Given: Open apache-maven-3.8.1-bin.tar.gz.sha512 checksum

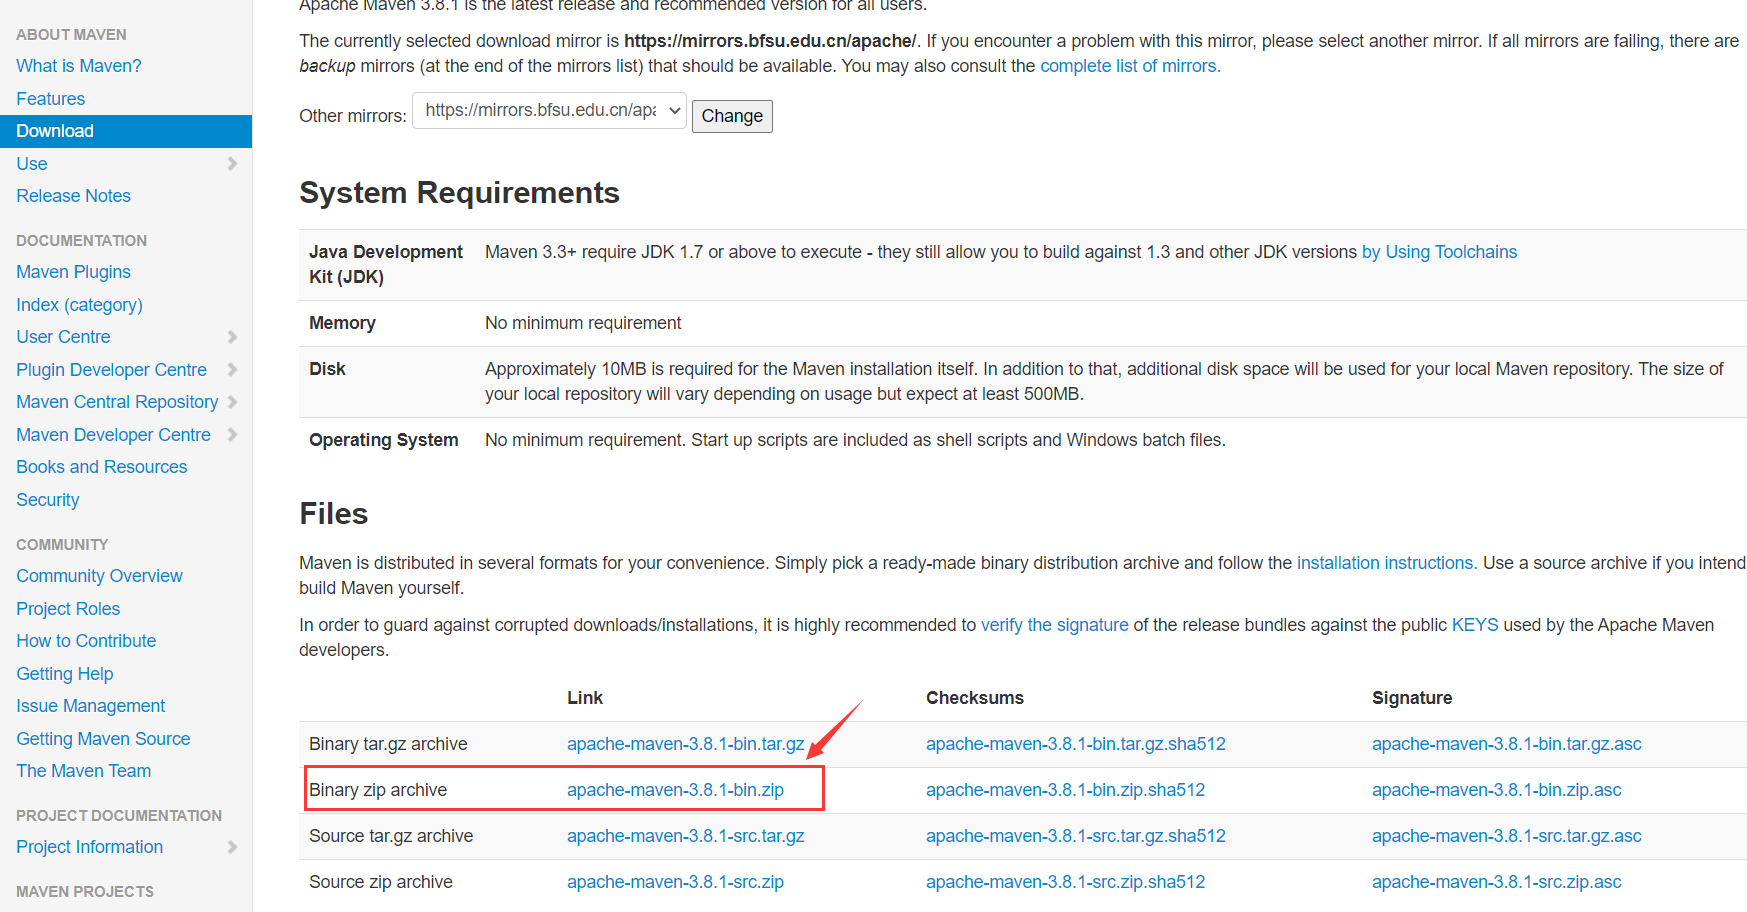Looking at the screenshot, I should pos(1076,744).
